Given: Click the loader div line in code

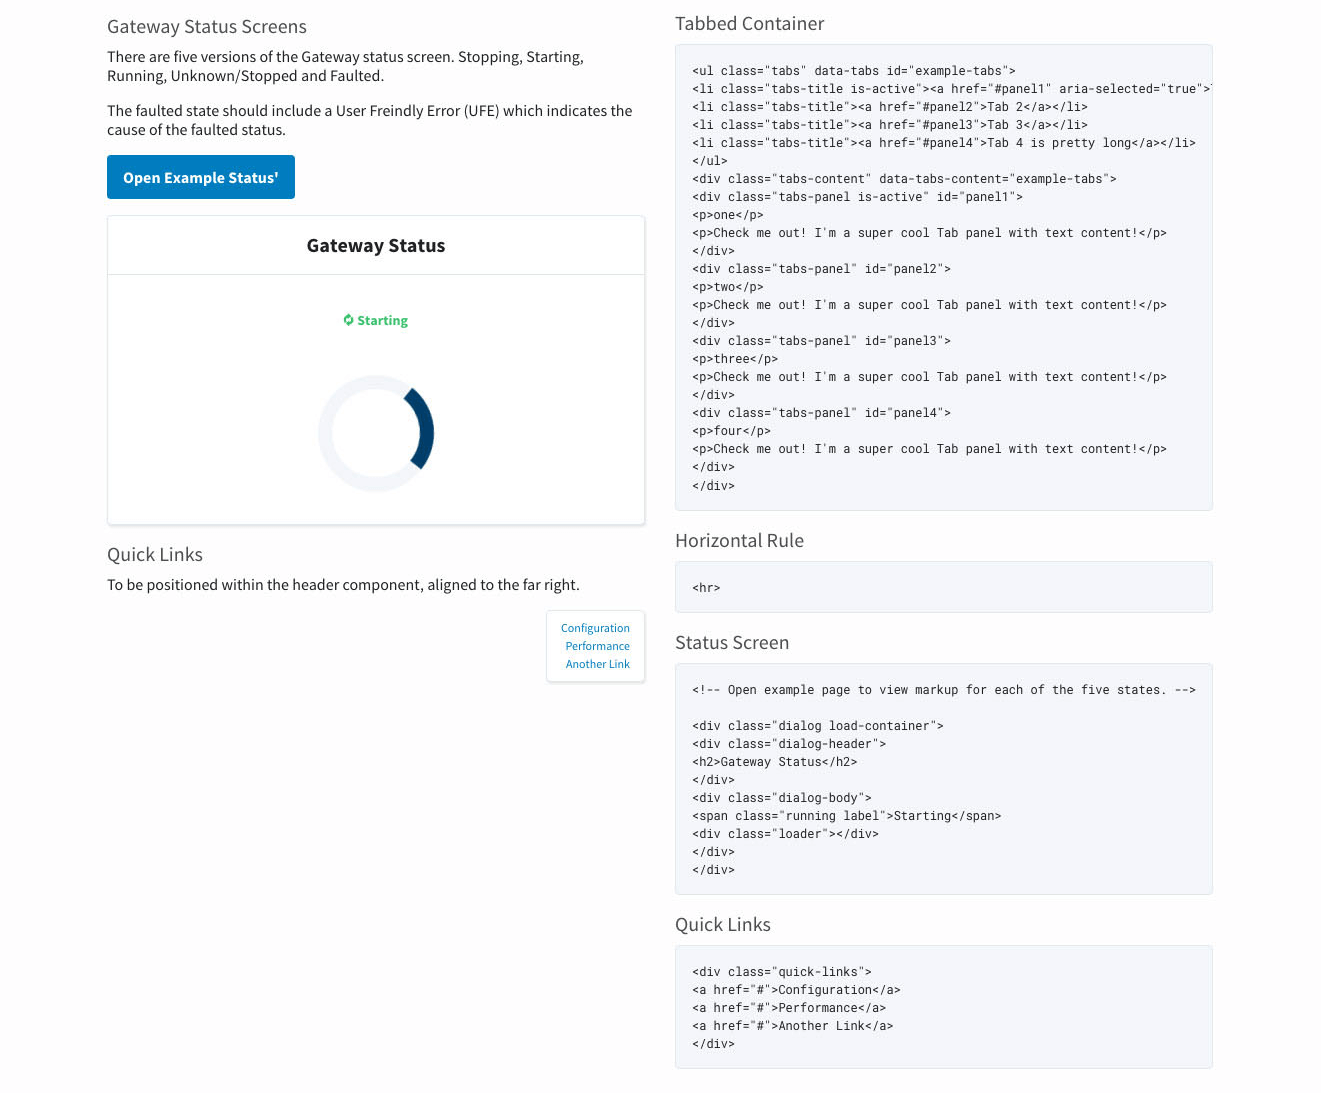Looking at the screenshot, I should (785, 834).
